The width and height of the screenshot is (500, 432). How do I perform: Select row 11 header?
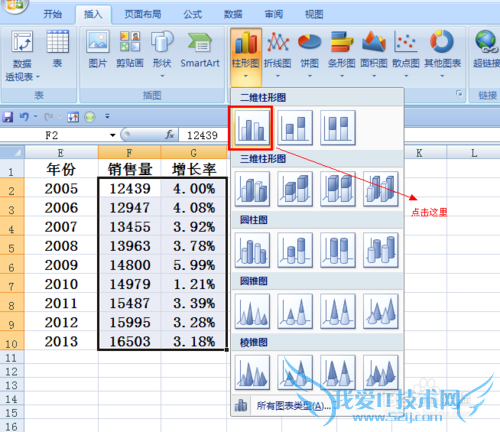click(12, 358)
